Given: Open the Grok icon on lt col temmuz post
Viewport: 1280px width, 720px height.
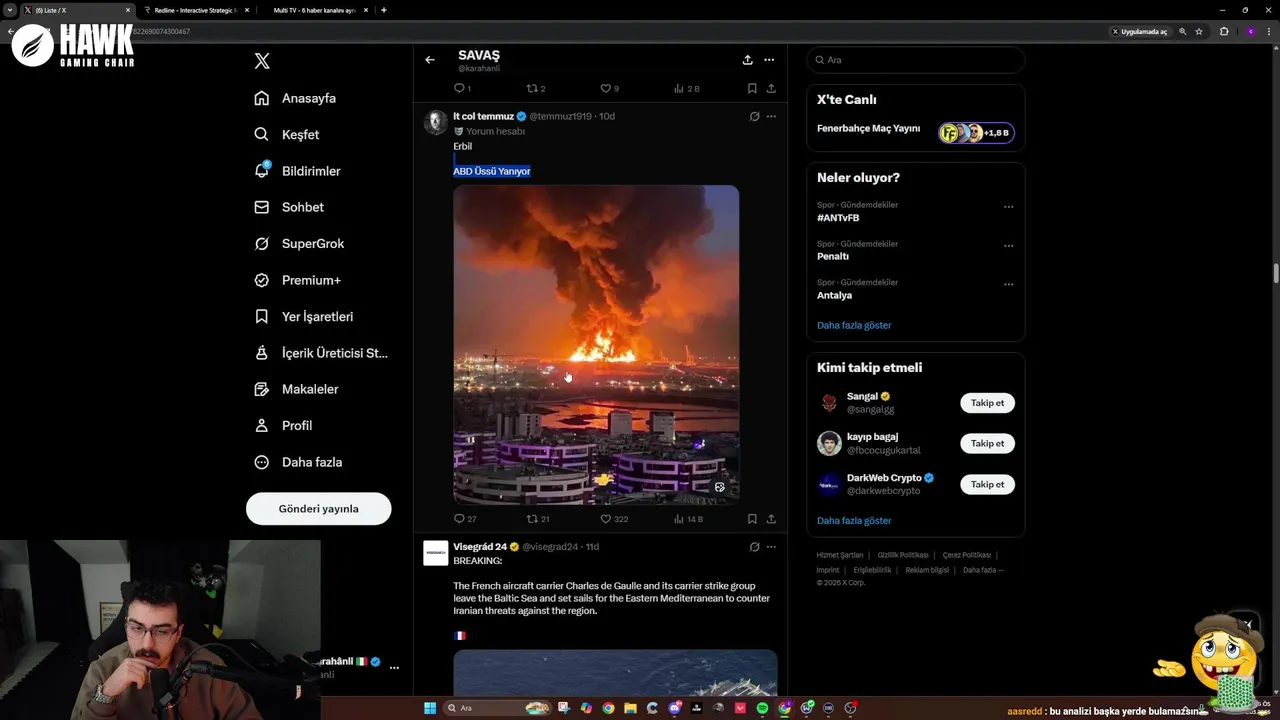Looking at the screenshot, I should pyautogui.click(x=754, y=116).
